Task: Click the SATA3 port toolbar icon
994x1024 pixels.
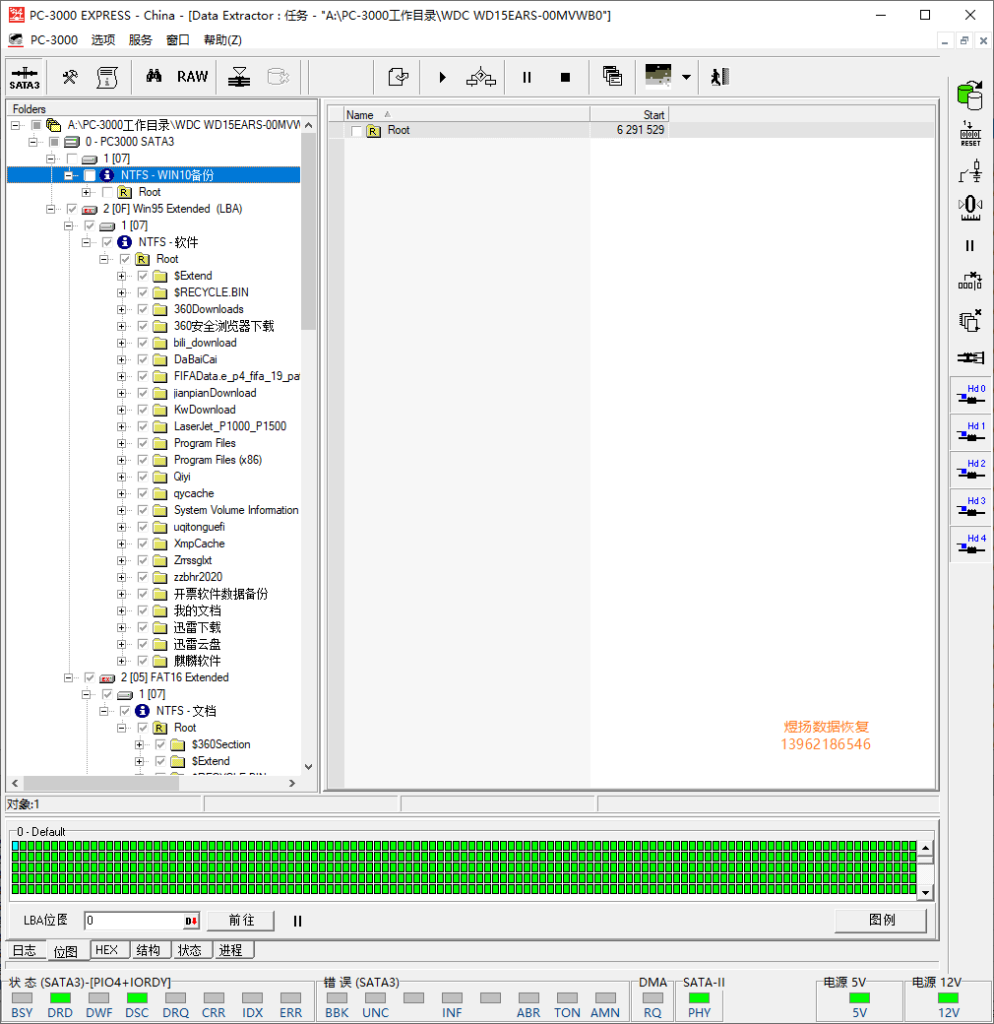Action: tap(25, 77)
